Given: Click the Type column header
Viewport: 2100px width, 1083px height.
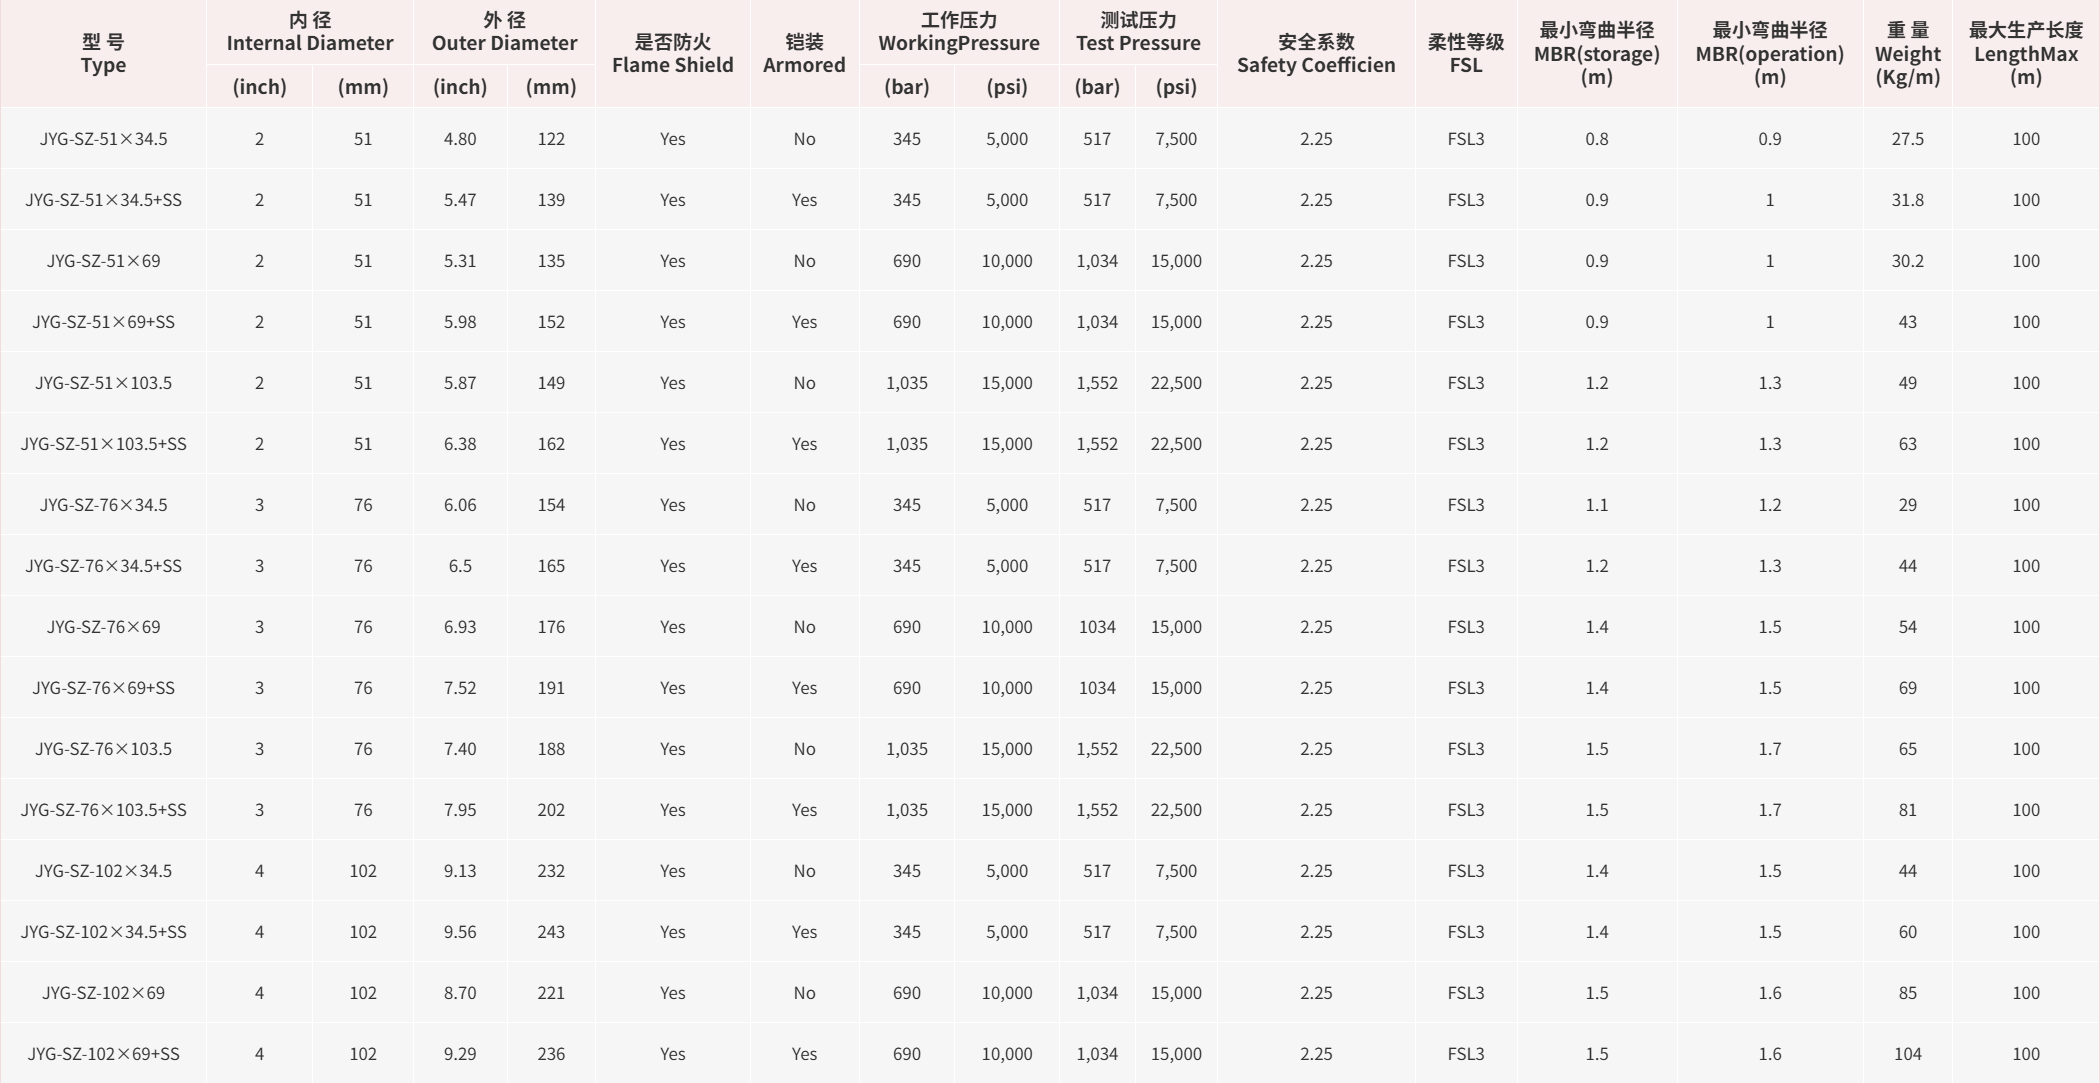Looking at the screenshot, I should (103, 54).
